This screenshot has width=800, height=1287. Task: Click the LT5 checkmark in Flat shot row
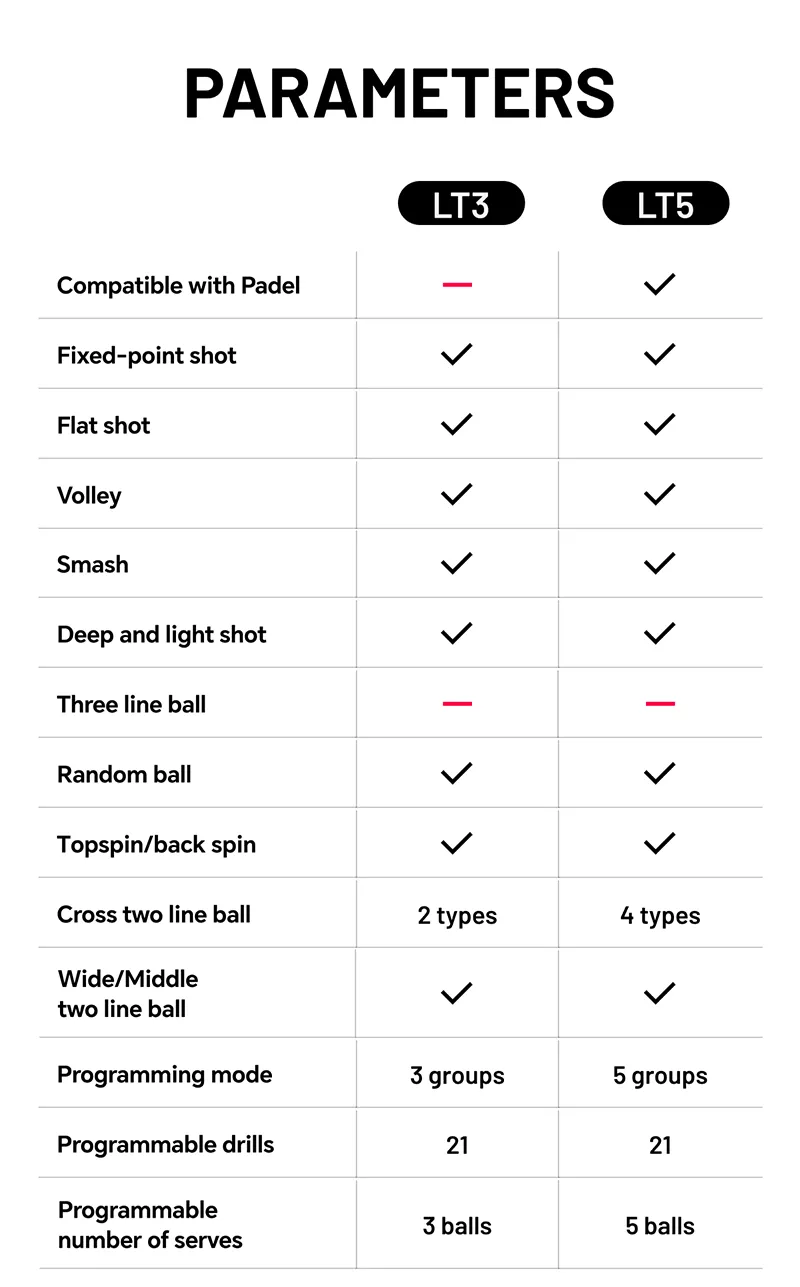(660, 424)
